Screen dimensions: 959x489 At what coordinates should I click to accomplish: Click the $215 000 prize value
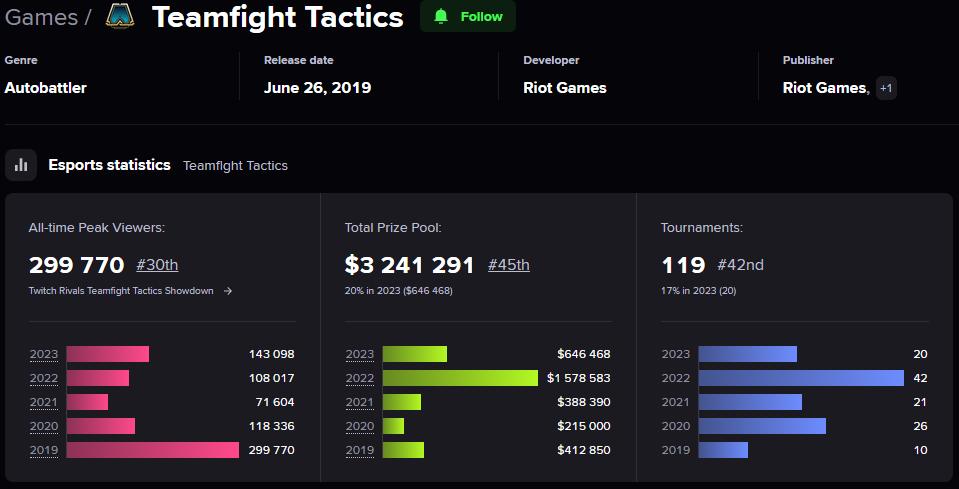[x=584, y=426]
